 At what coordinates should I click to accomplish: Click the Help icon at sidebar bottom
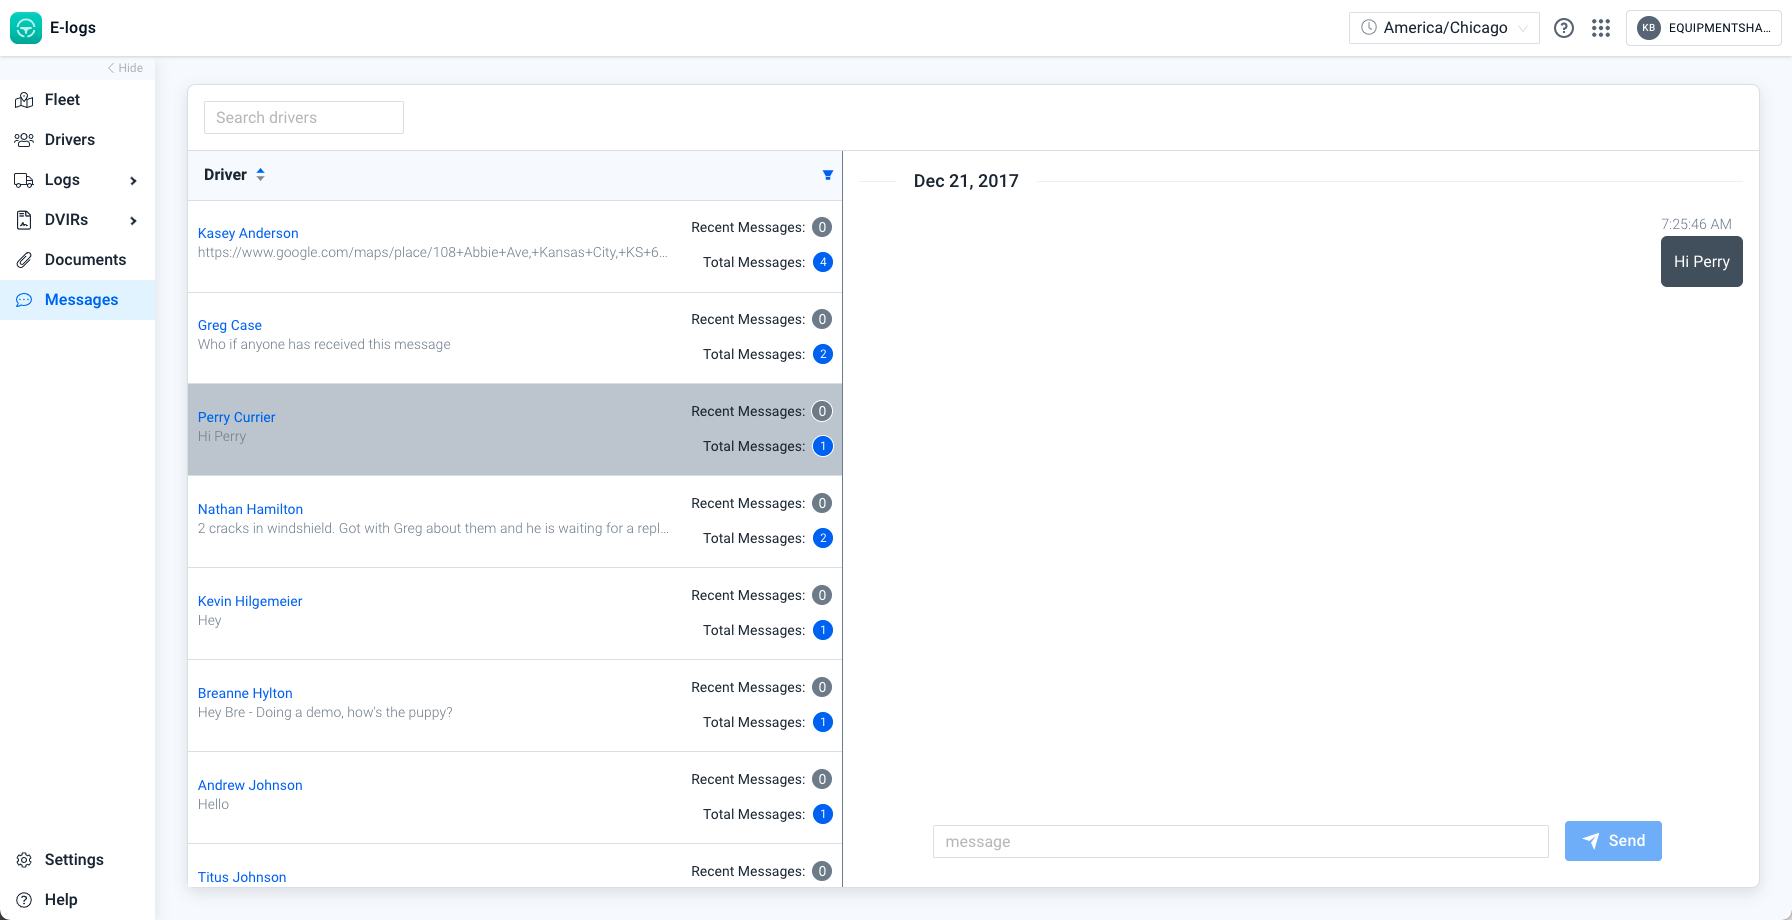(x=24, y=899)
